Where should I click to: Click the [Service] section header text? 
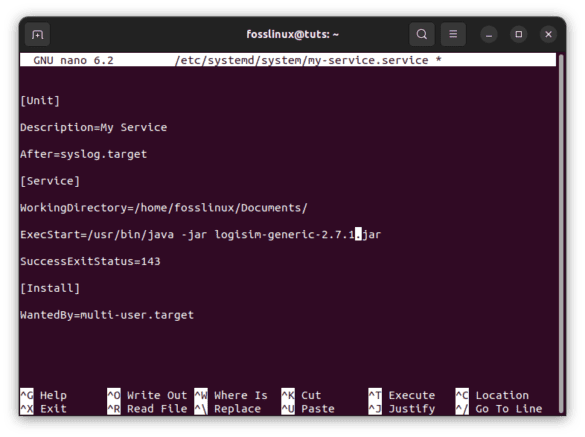click(50, 181)
